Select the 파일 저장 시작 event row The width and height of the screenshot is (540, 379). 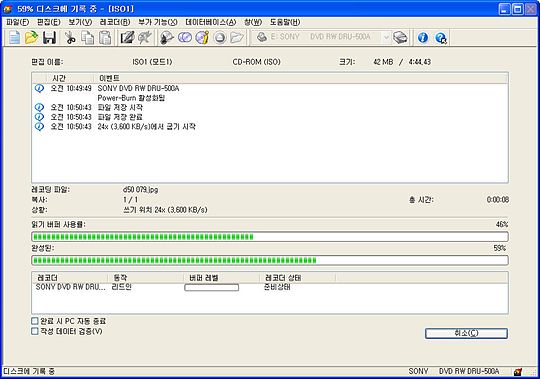tap(270, 107)
